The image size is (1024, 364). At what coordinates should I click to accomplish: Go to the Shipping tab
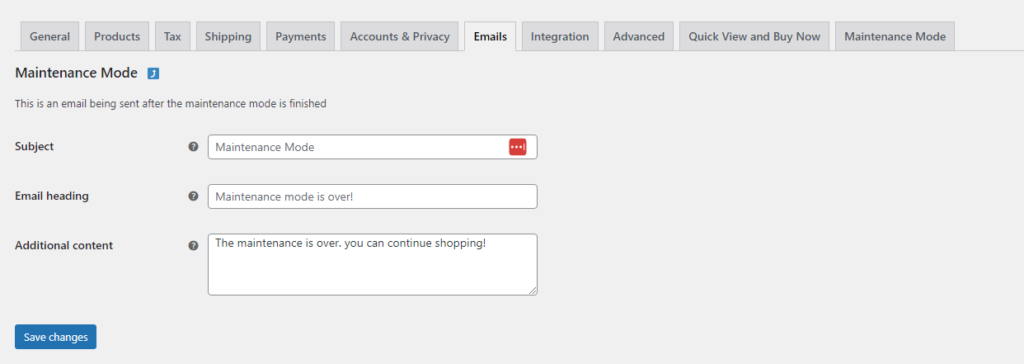(228, 37)
